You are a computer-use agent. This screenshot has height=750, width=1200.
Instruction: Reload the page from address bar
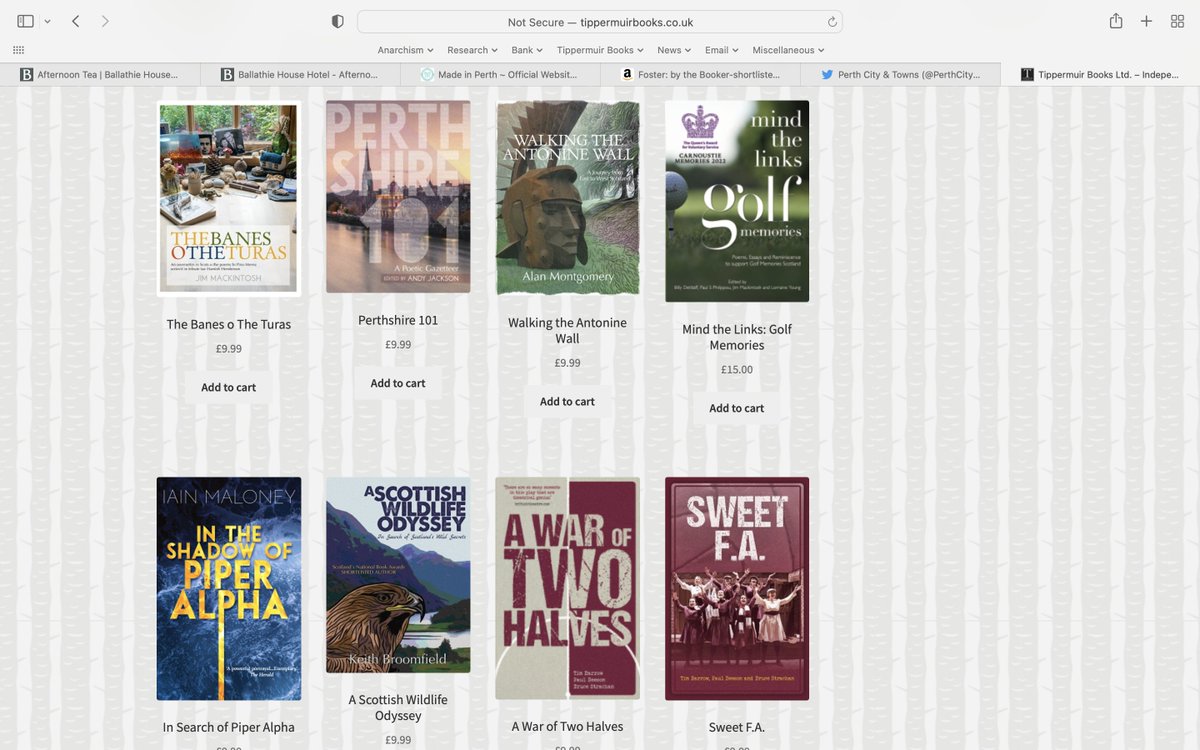(x=832, y=22)
